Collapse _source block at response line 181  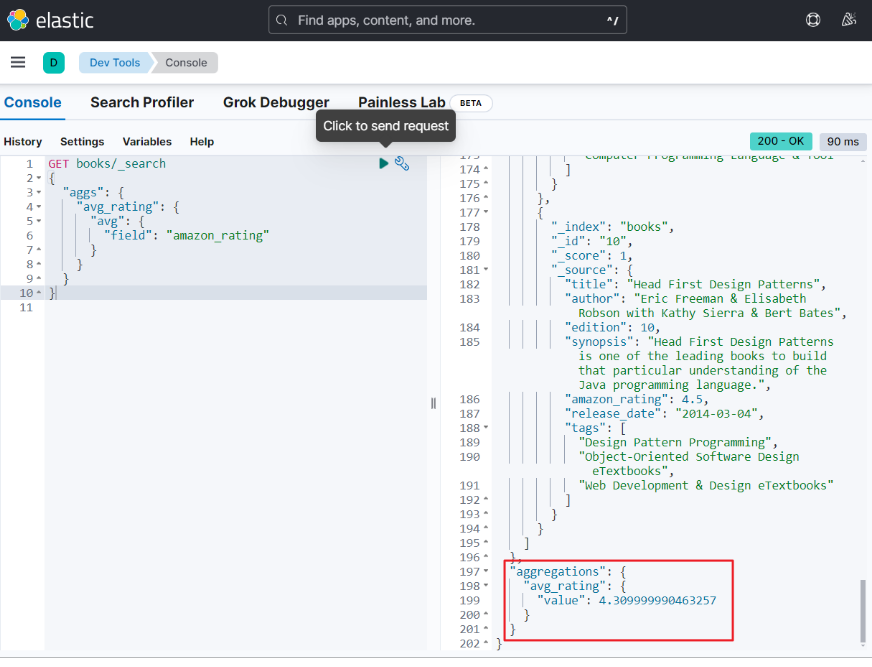(x=486, y=270)
